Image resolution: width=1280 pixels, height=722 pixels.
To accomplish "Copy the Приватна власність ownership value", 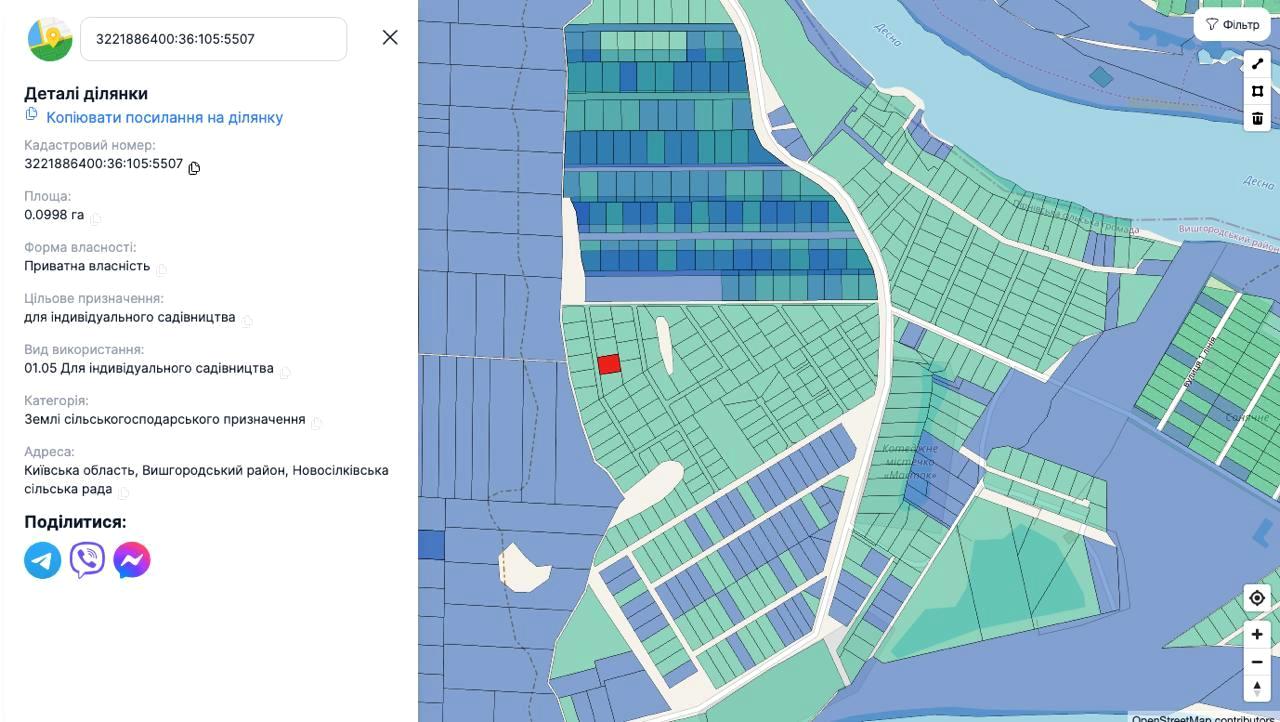I will (x=161, y=269).
